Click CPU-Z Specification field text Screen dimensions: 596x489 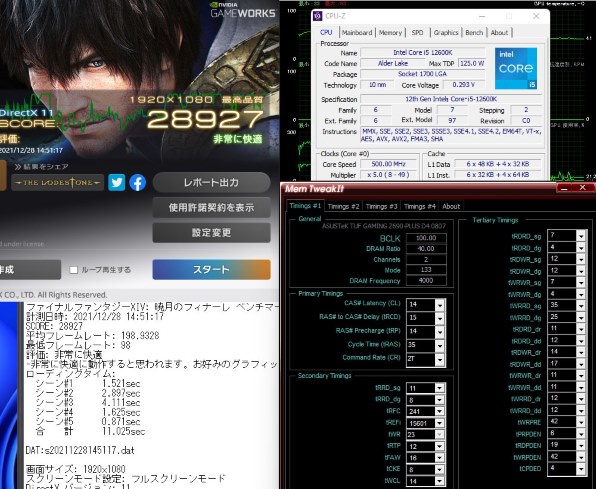451,99
